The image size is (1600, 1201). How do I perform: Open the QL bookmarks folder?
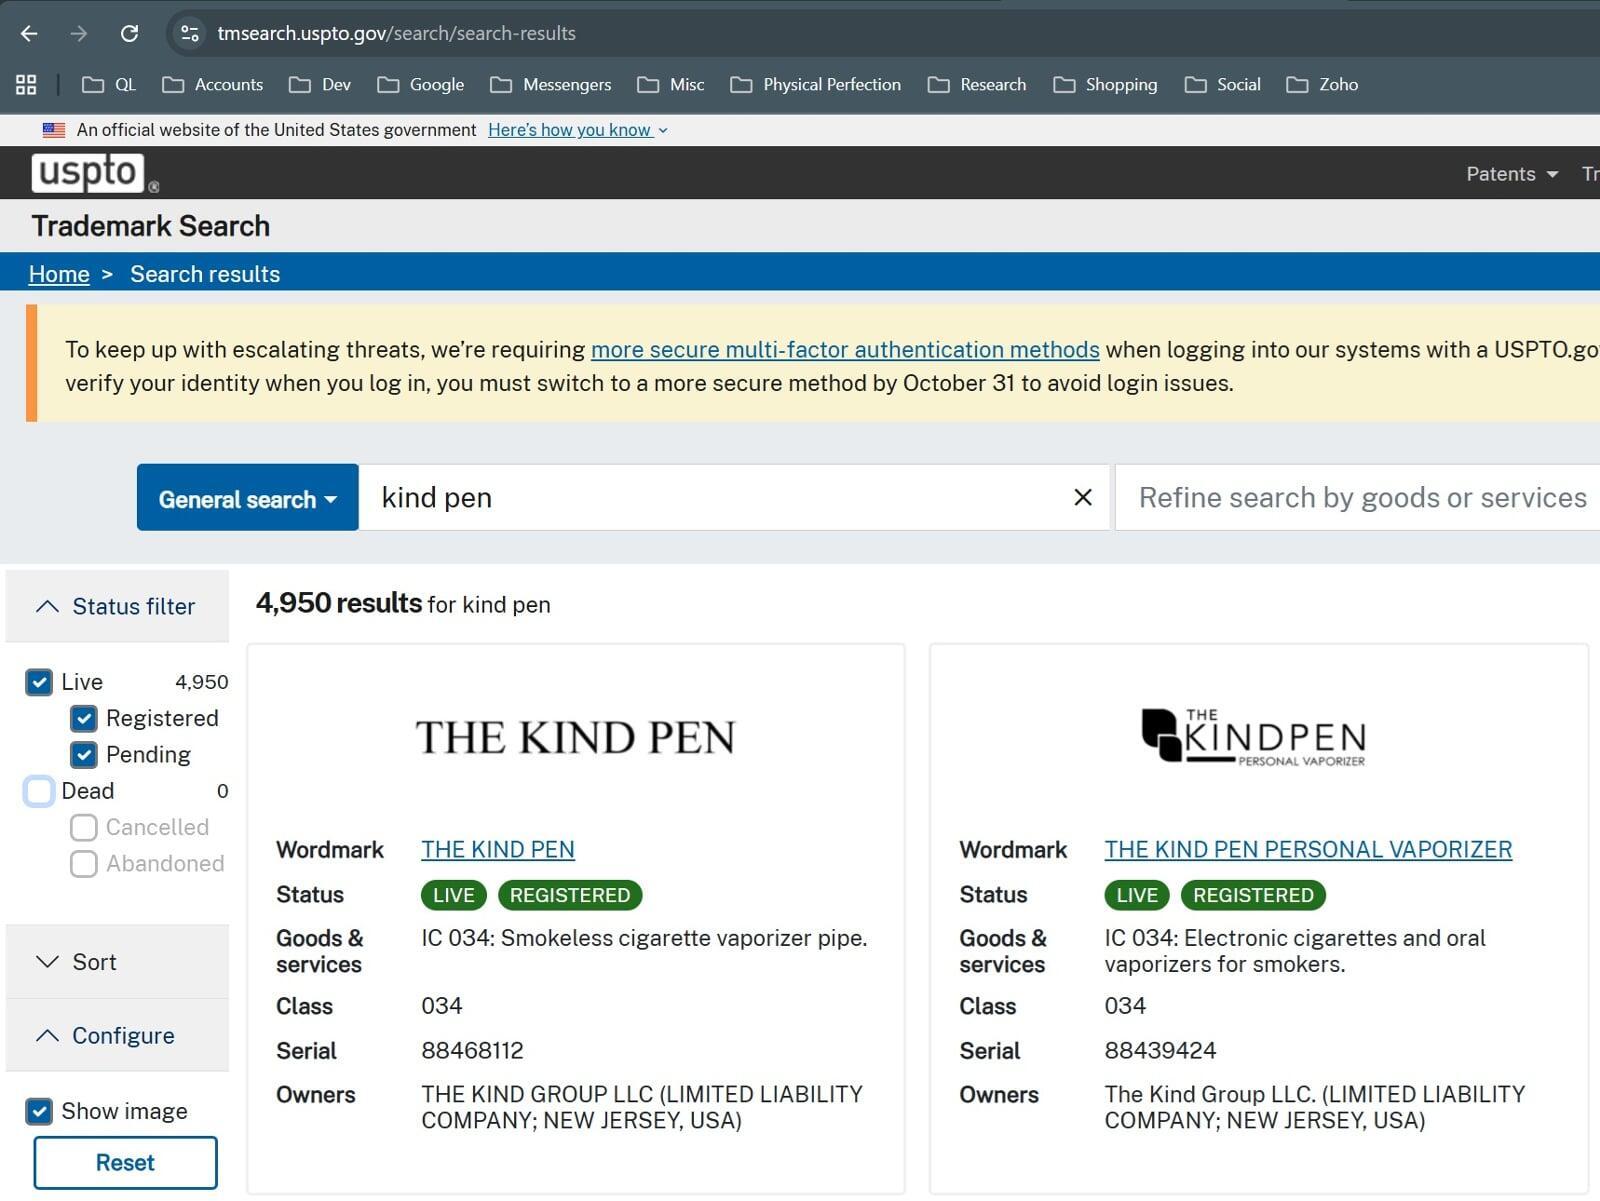pos(109,85)
